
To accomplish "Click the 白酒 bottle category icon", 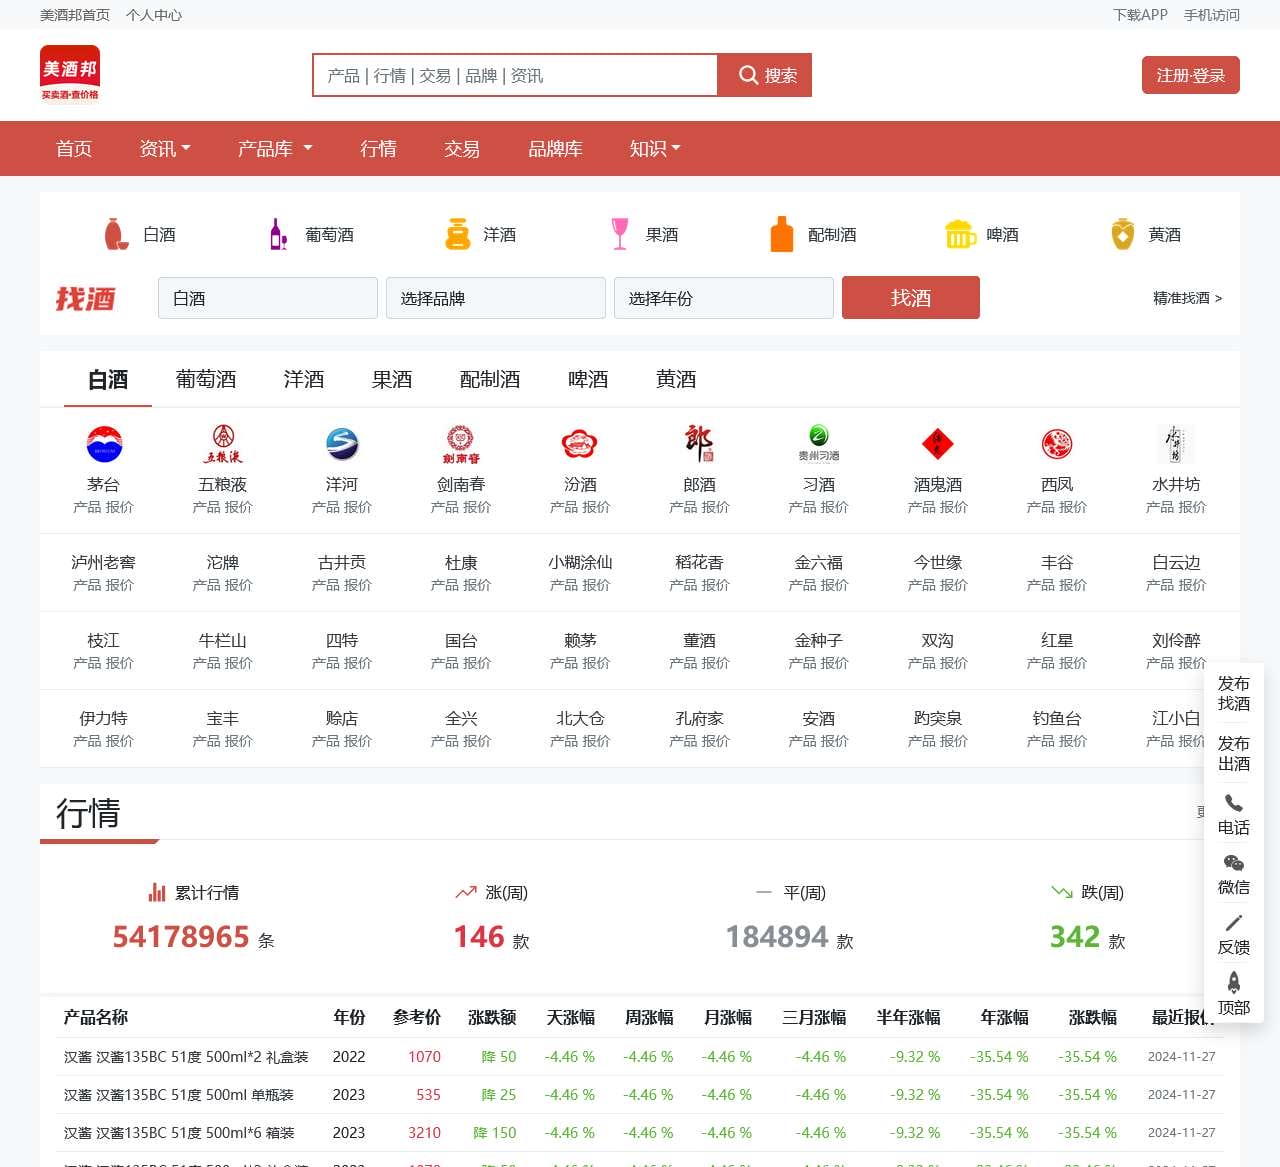I will click(x=117, y=234).
